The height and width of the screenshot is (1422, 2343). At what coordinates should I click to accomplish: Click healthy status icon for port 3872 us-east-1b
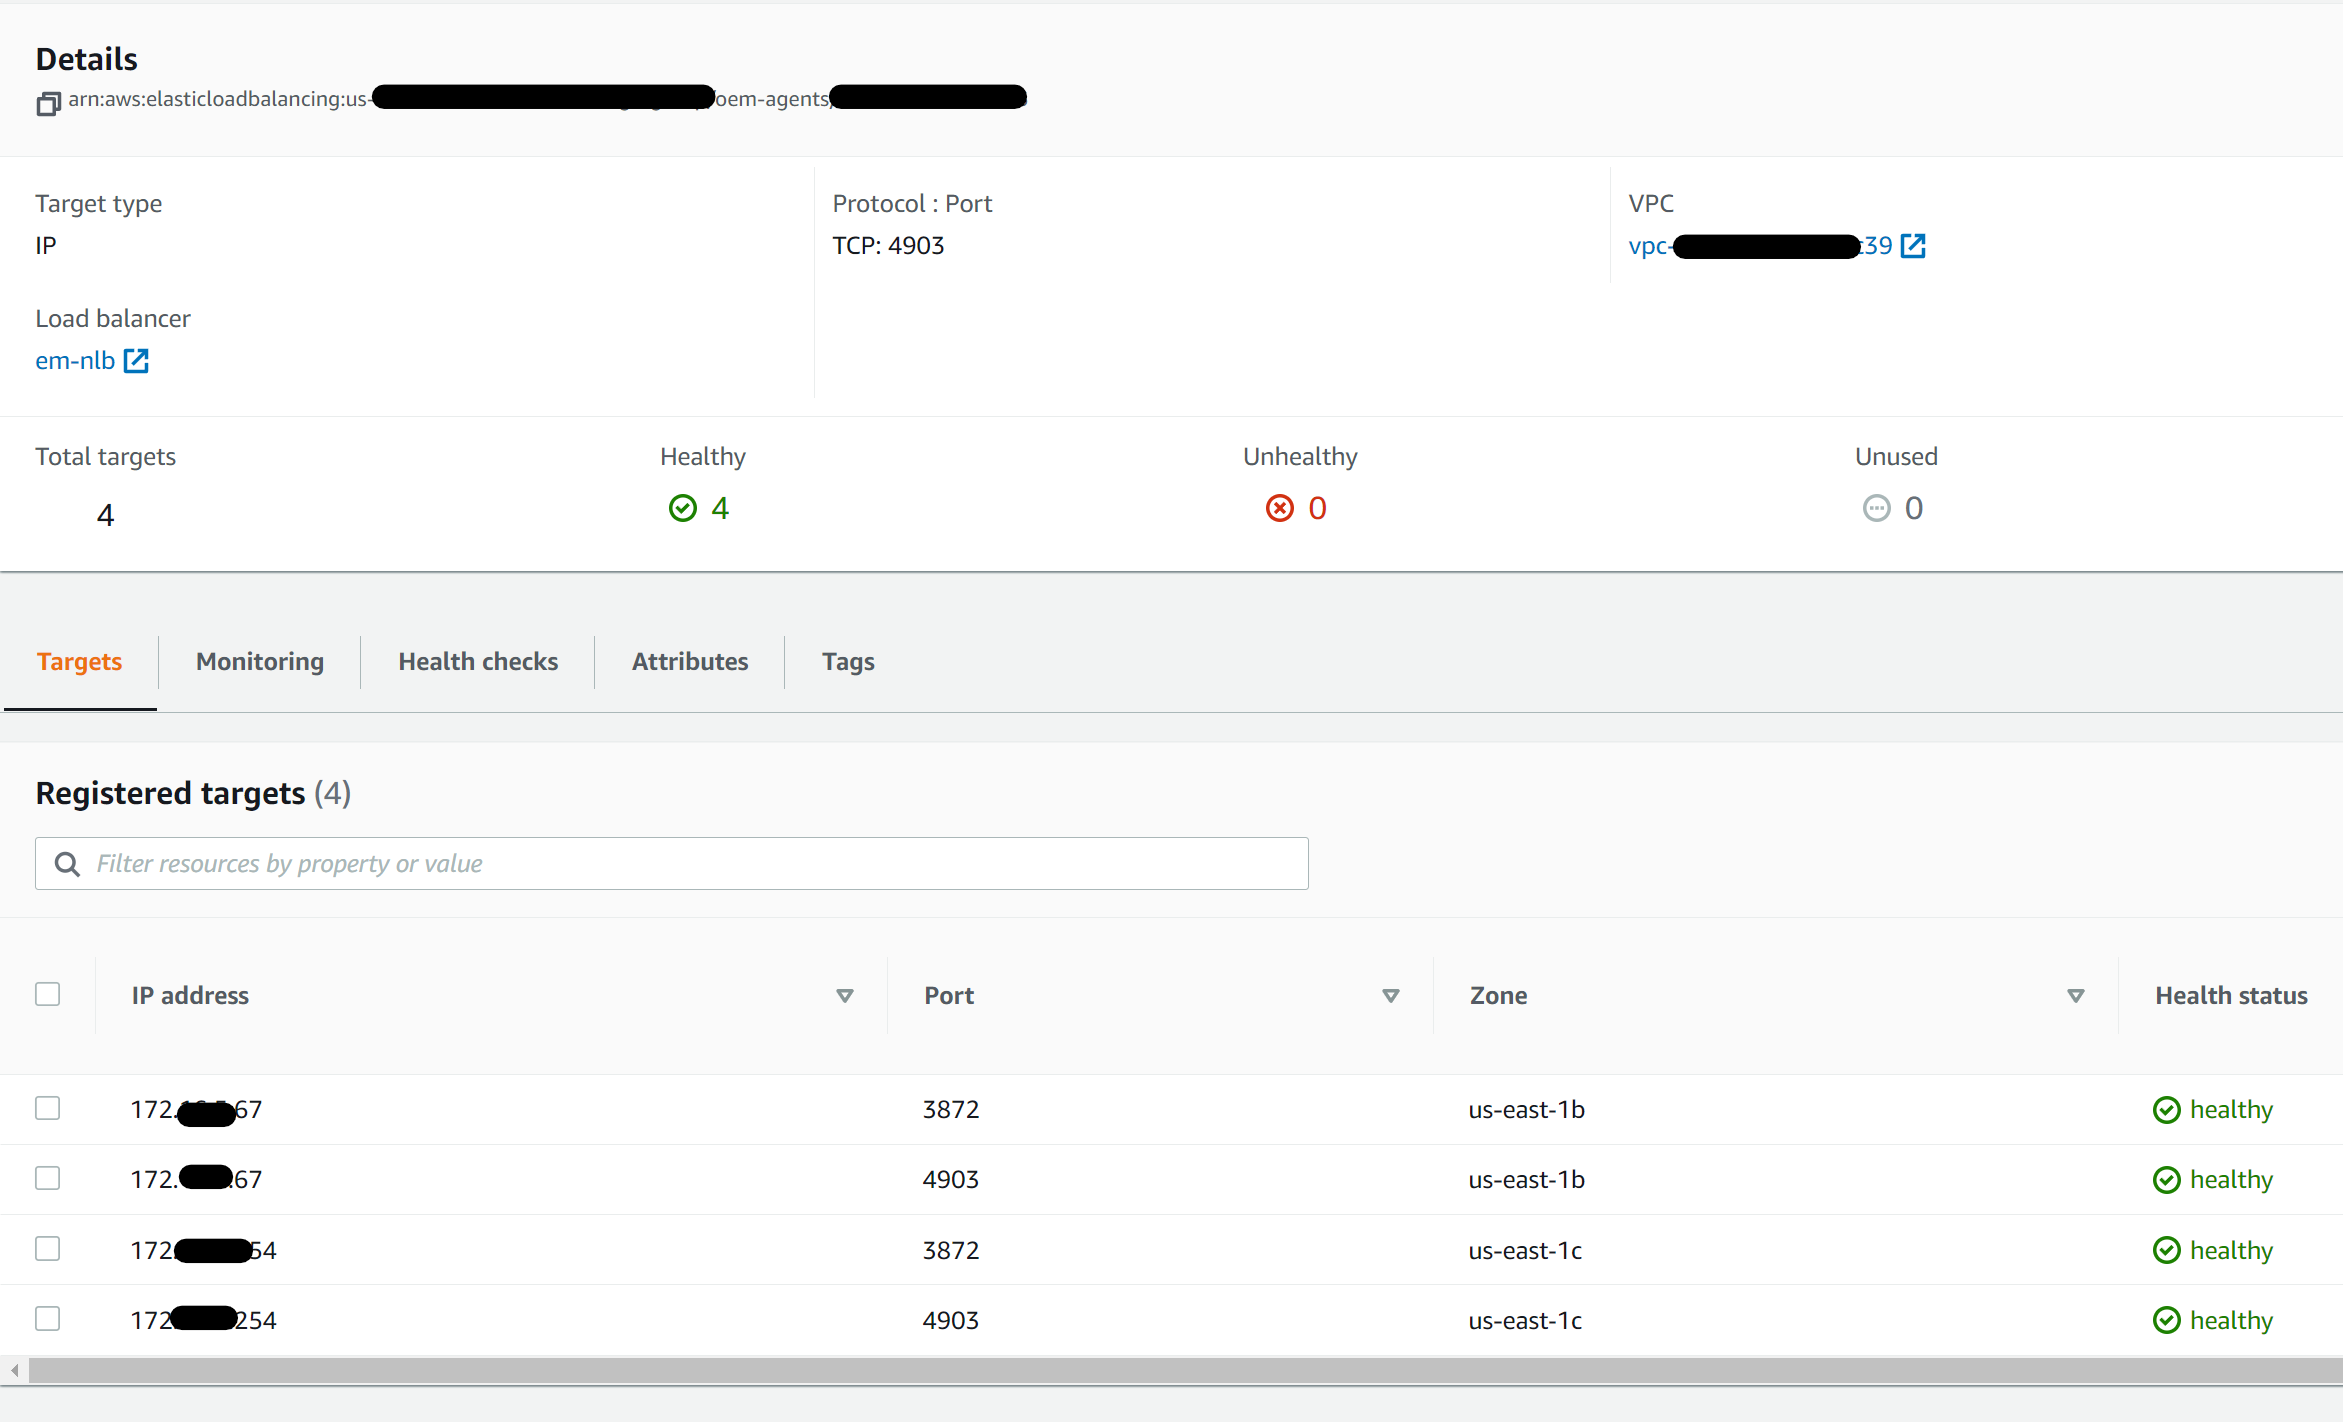tap(2166, 1110)
